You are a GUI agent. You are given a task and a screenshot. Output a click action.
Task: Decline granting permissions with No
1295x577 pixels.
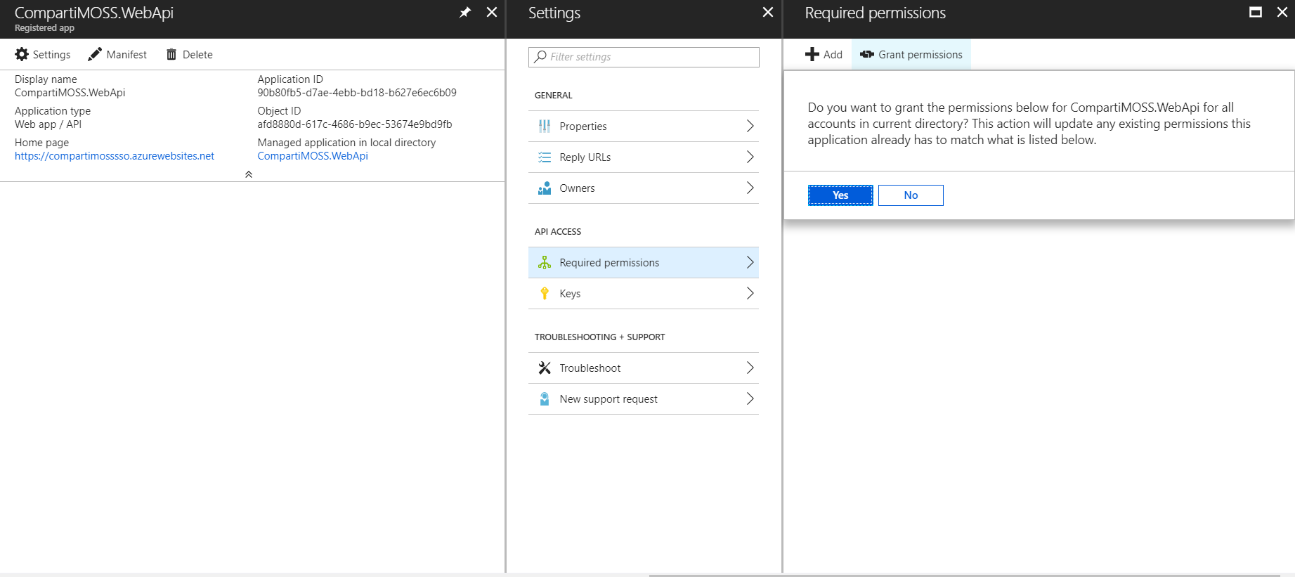(910, 195)
